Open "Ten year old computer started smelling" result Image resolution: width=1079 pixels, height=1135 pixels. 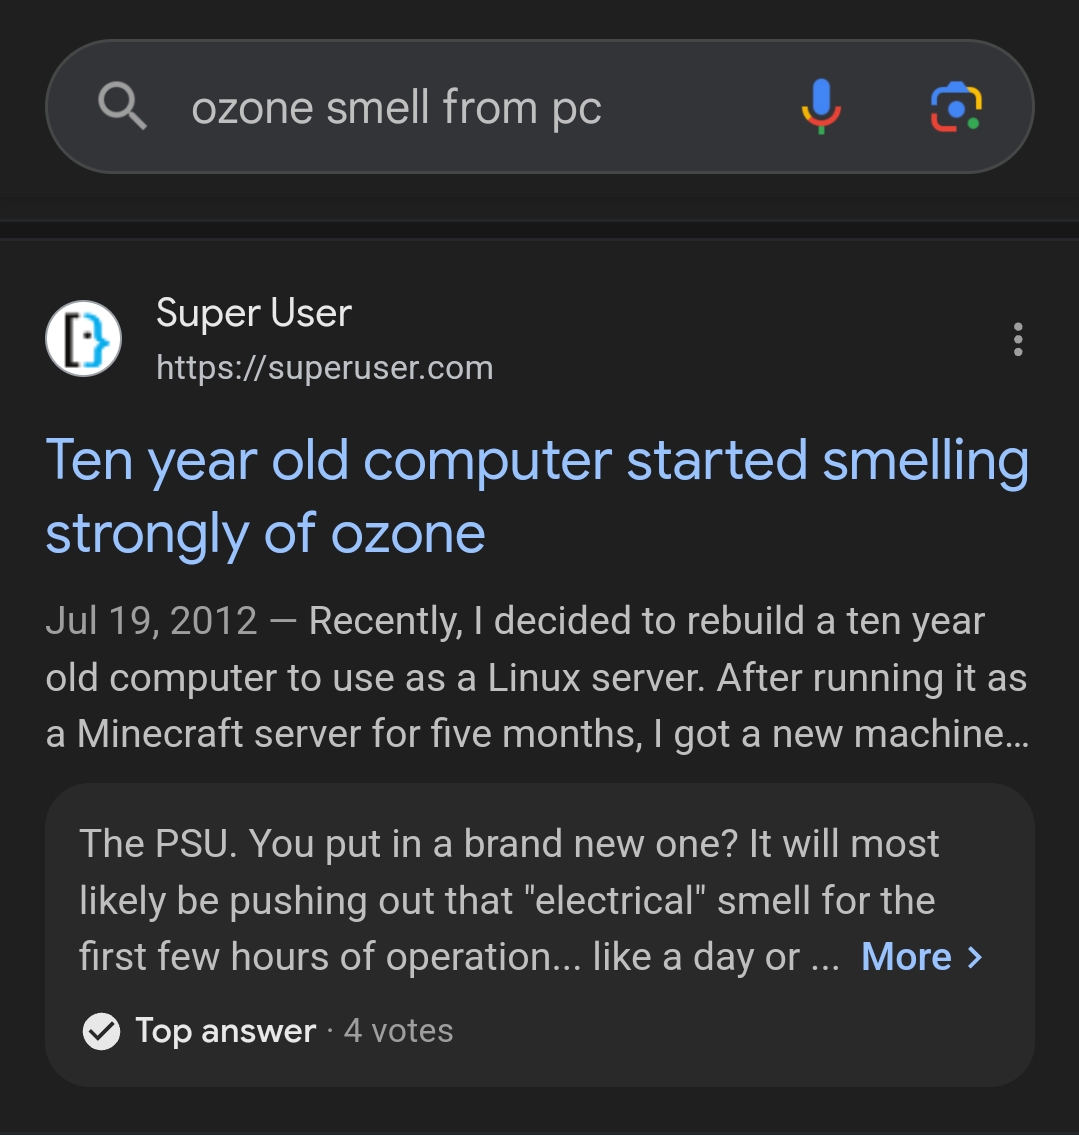tap(537, 460)
